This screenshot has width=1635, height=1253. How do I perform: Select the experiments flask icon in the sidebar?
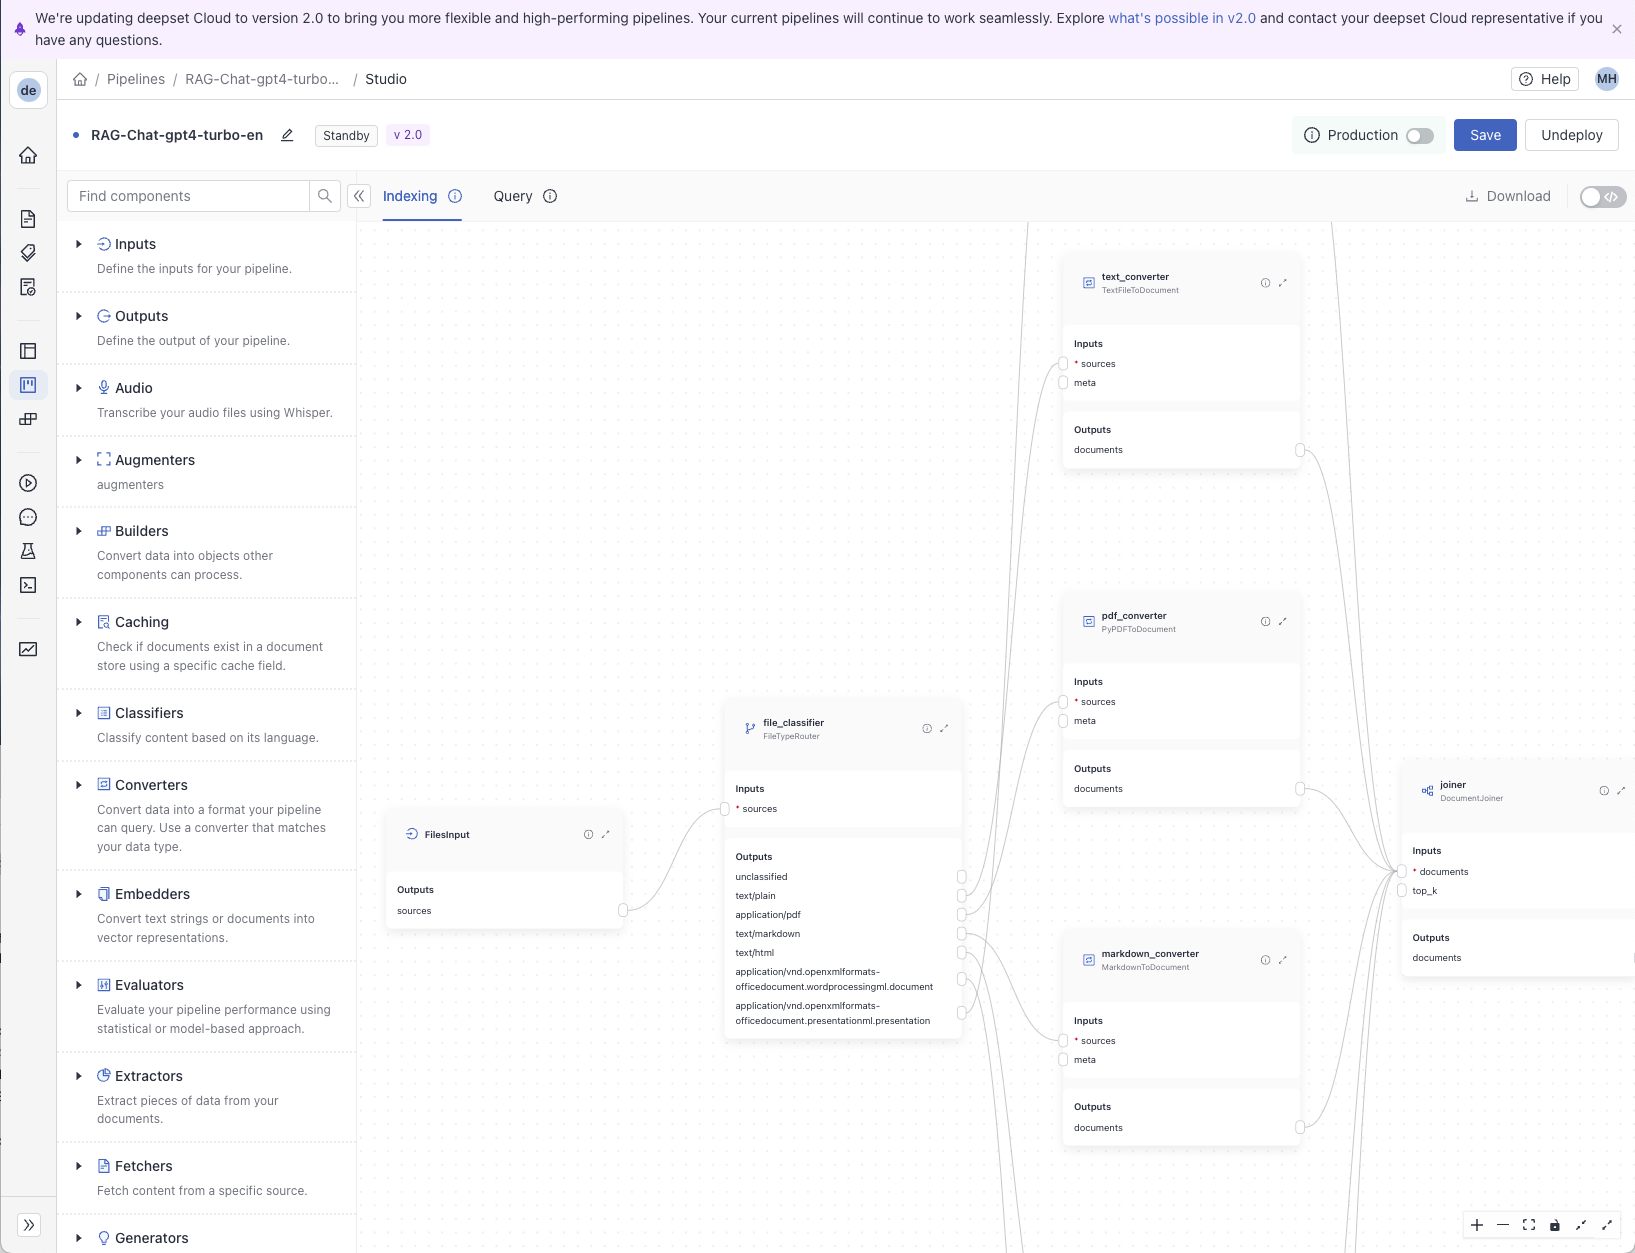tap(28, 551)
